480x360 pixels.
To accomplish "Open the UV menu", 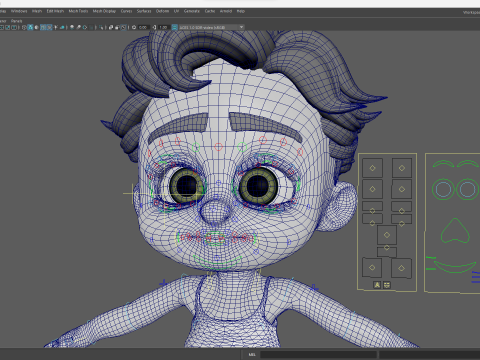I will click(x=176, y=11).
